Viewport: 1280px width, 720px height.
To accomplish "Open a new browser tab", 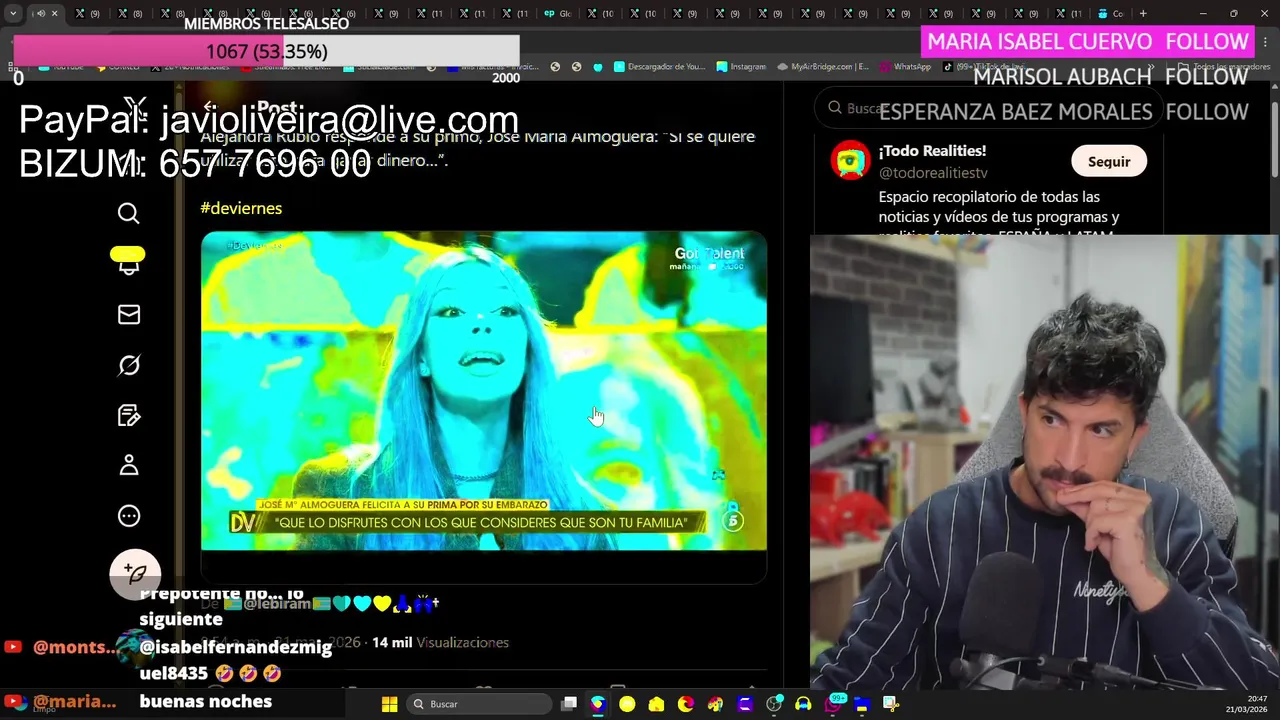I will pyautogui.click(x=1143, y=13).
